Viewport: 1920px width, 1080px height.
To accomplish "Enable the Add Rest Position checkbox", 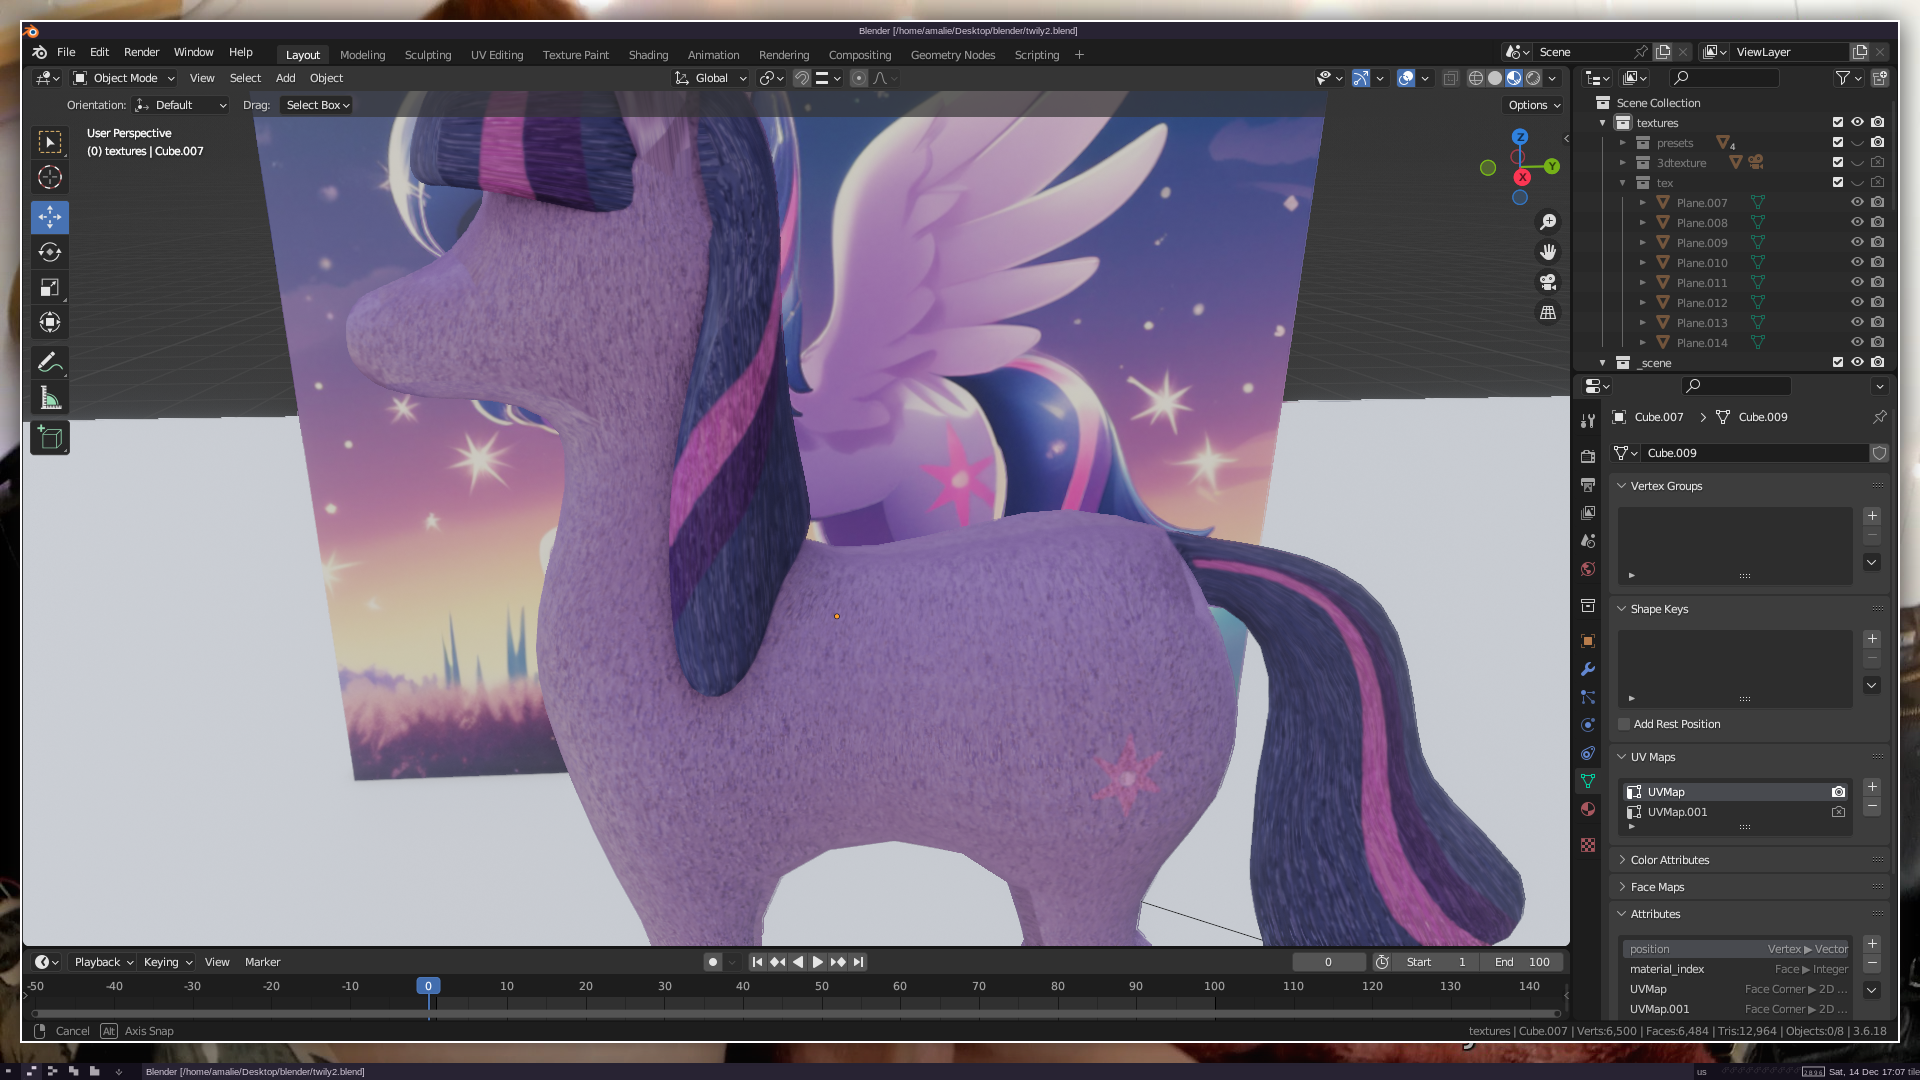I will coord(1624,724).
